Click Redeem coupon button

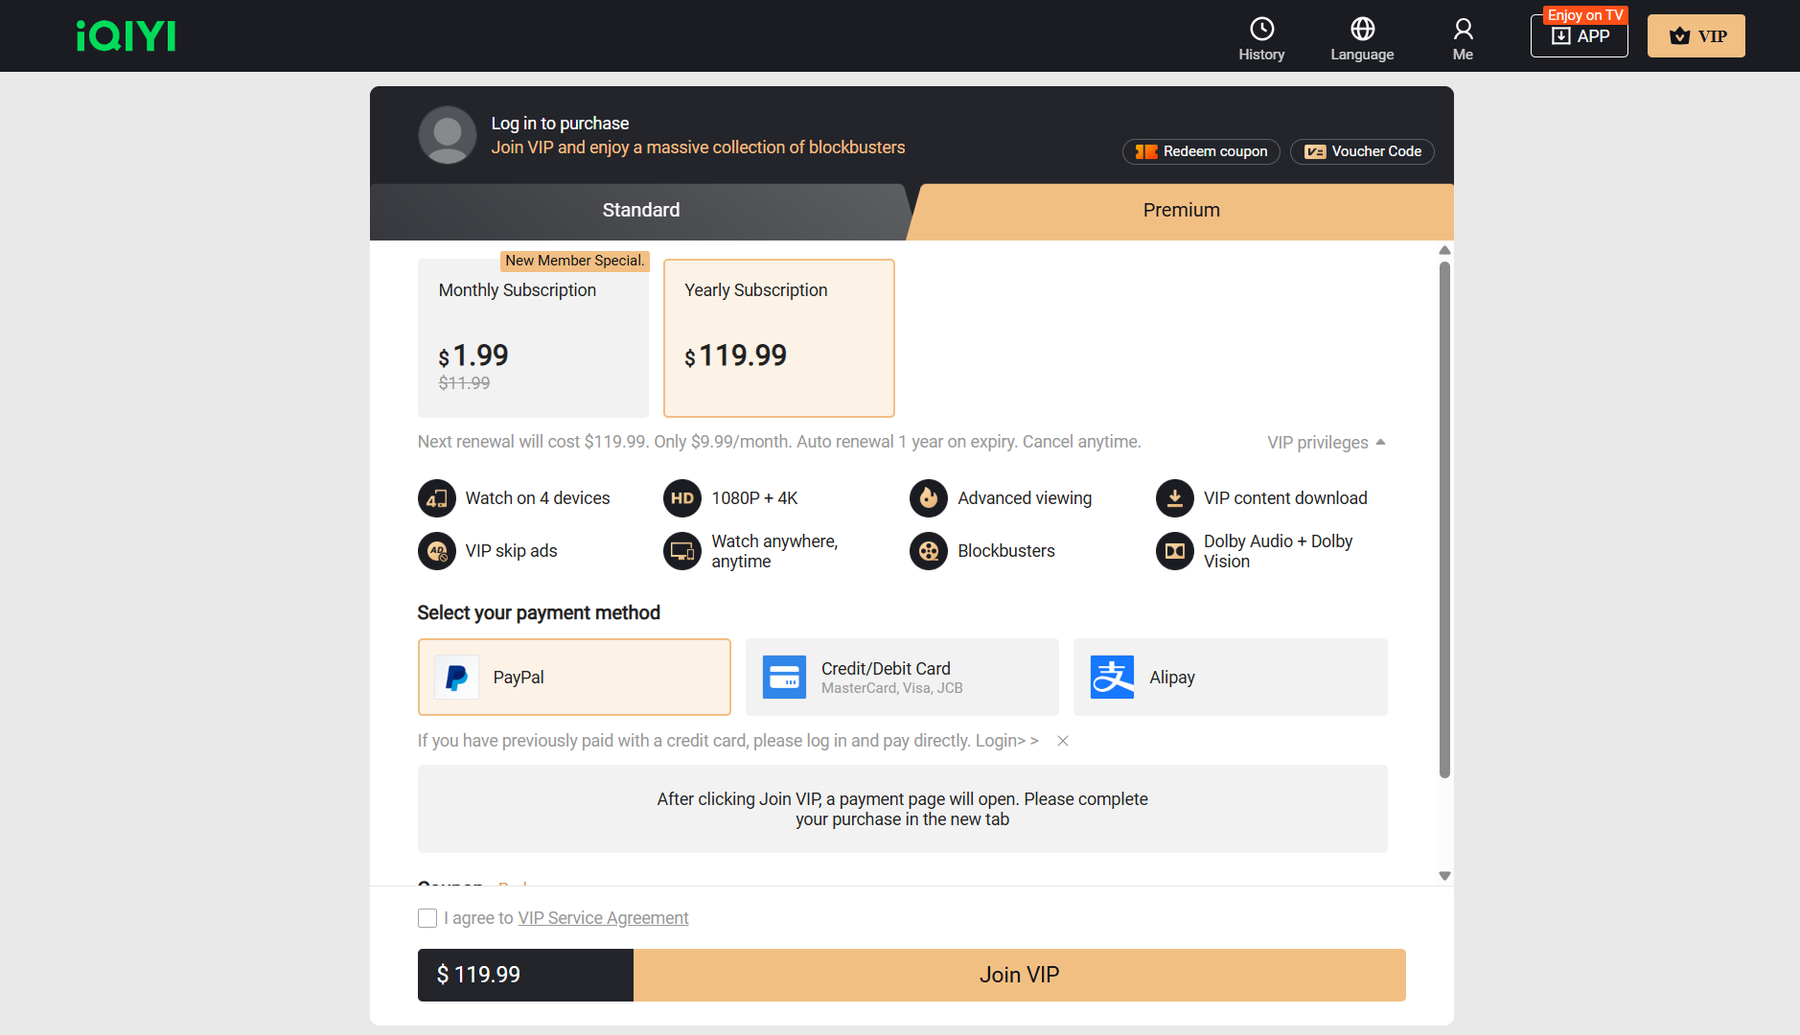click(1201, 151)
